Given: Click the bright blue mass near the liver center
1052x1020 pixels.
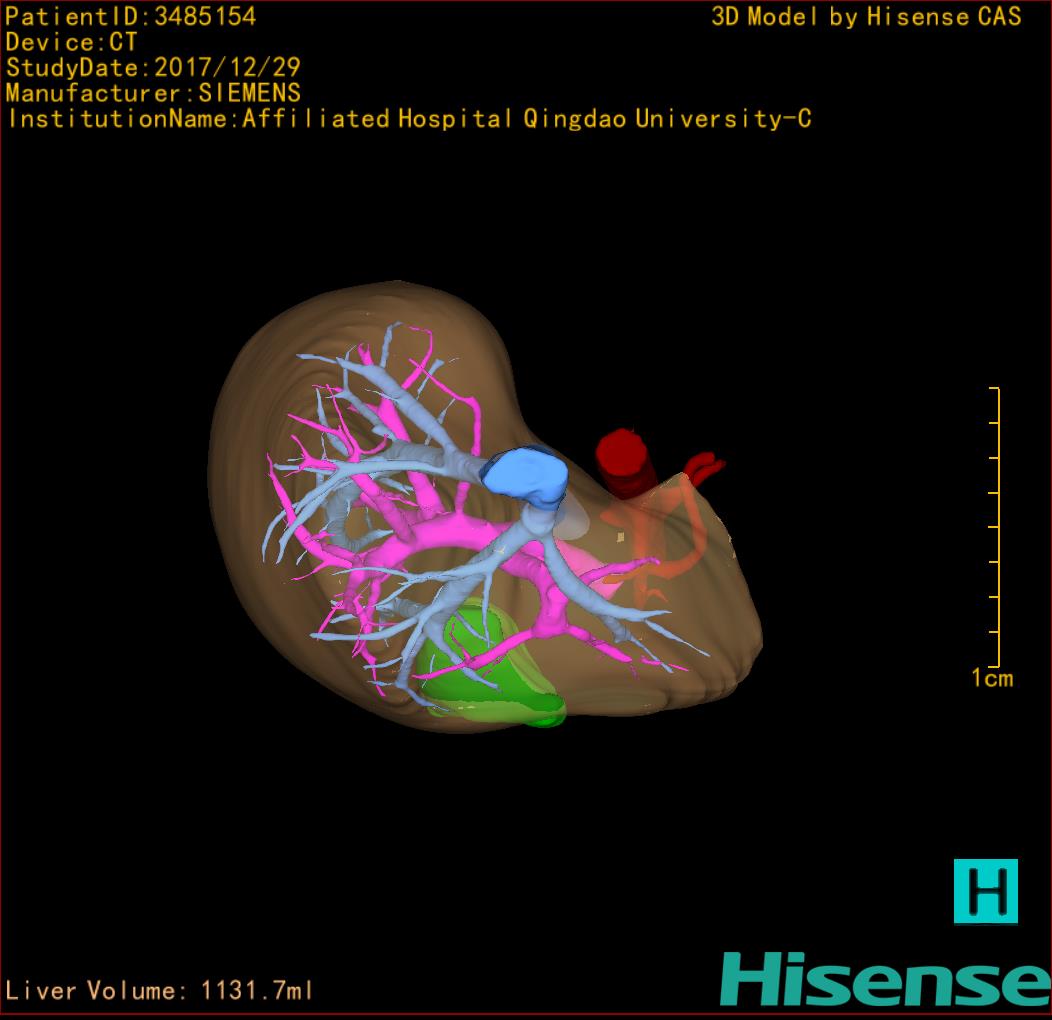Looking at the screenshot, I should 525,474.
